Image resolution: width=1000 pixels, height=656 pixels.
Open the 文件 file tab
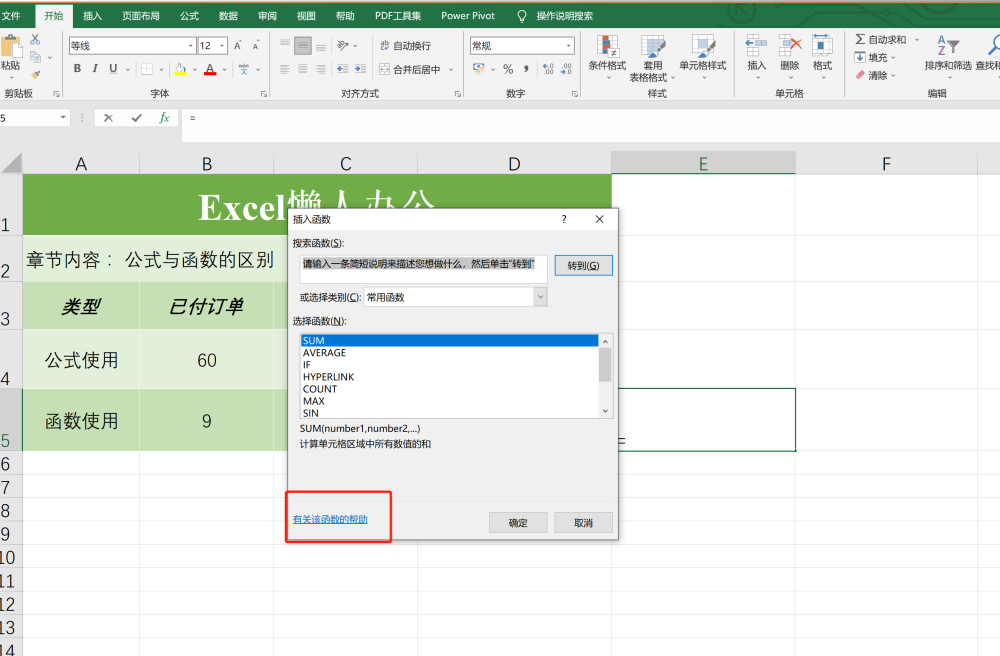[11, 15]
